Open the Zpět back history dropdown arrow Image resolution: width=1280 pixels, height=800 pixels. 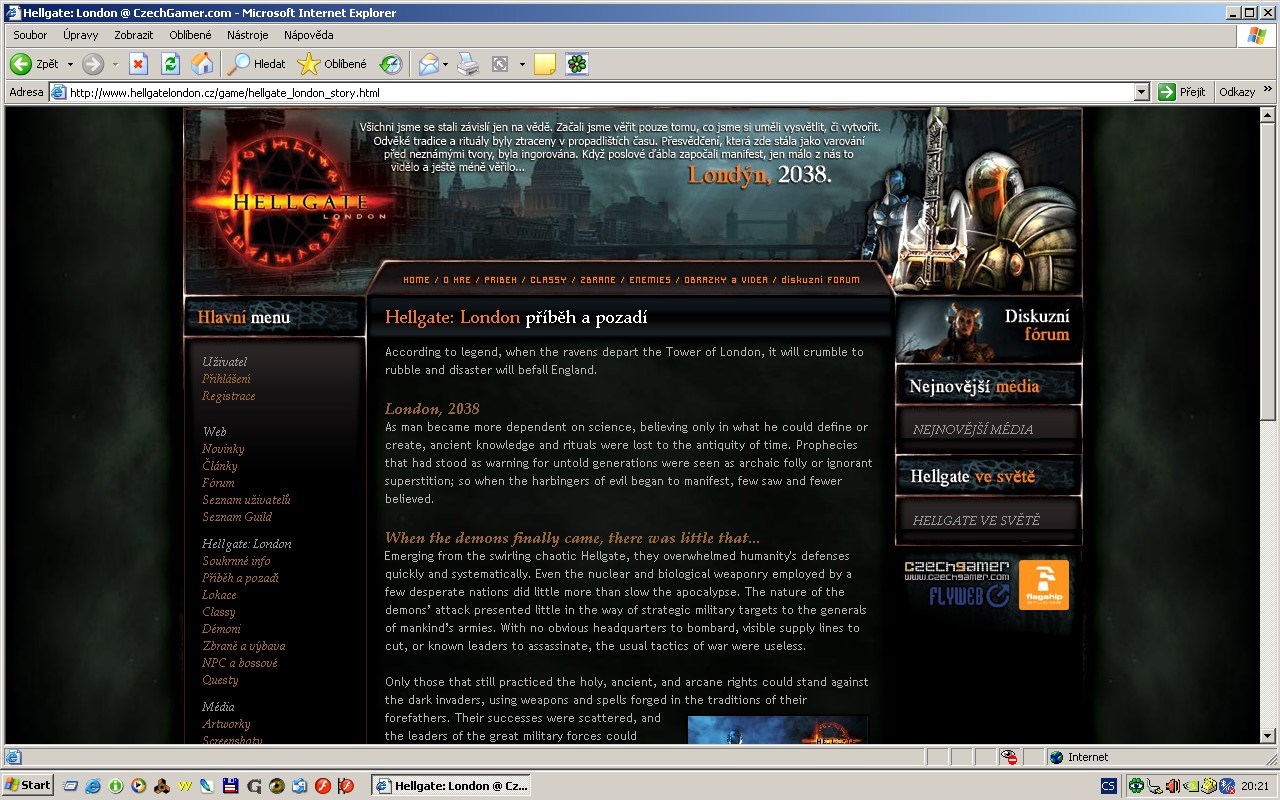(x=70, y=64)
